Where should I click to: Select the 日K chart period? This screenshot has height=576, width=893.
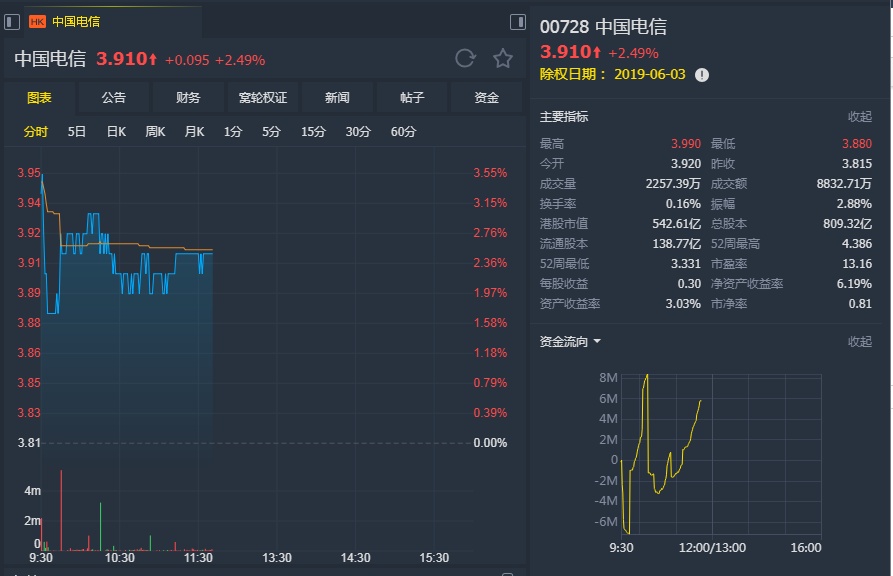116,132
